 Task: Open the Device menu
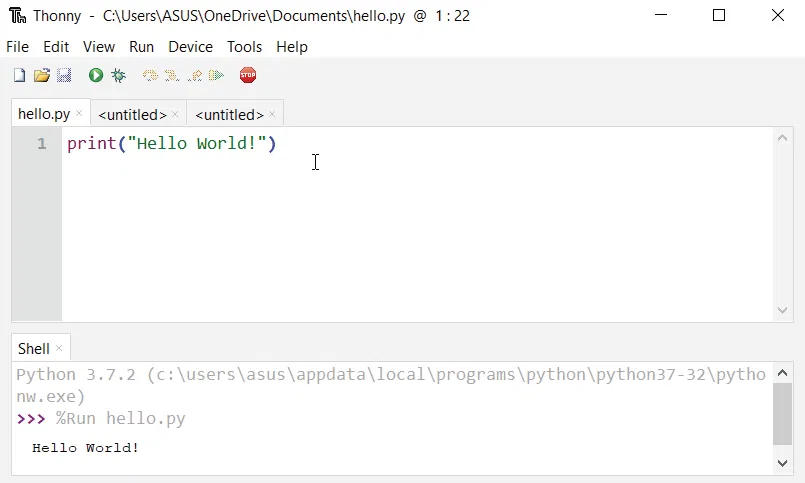[190, 47]
